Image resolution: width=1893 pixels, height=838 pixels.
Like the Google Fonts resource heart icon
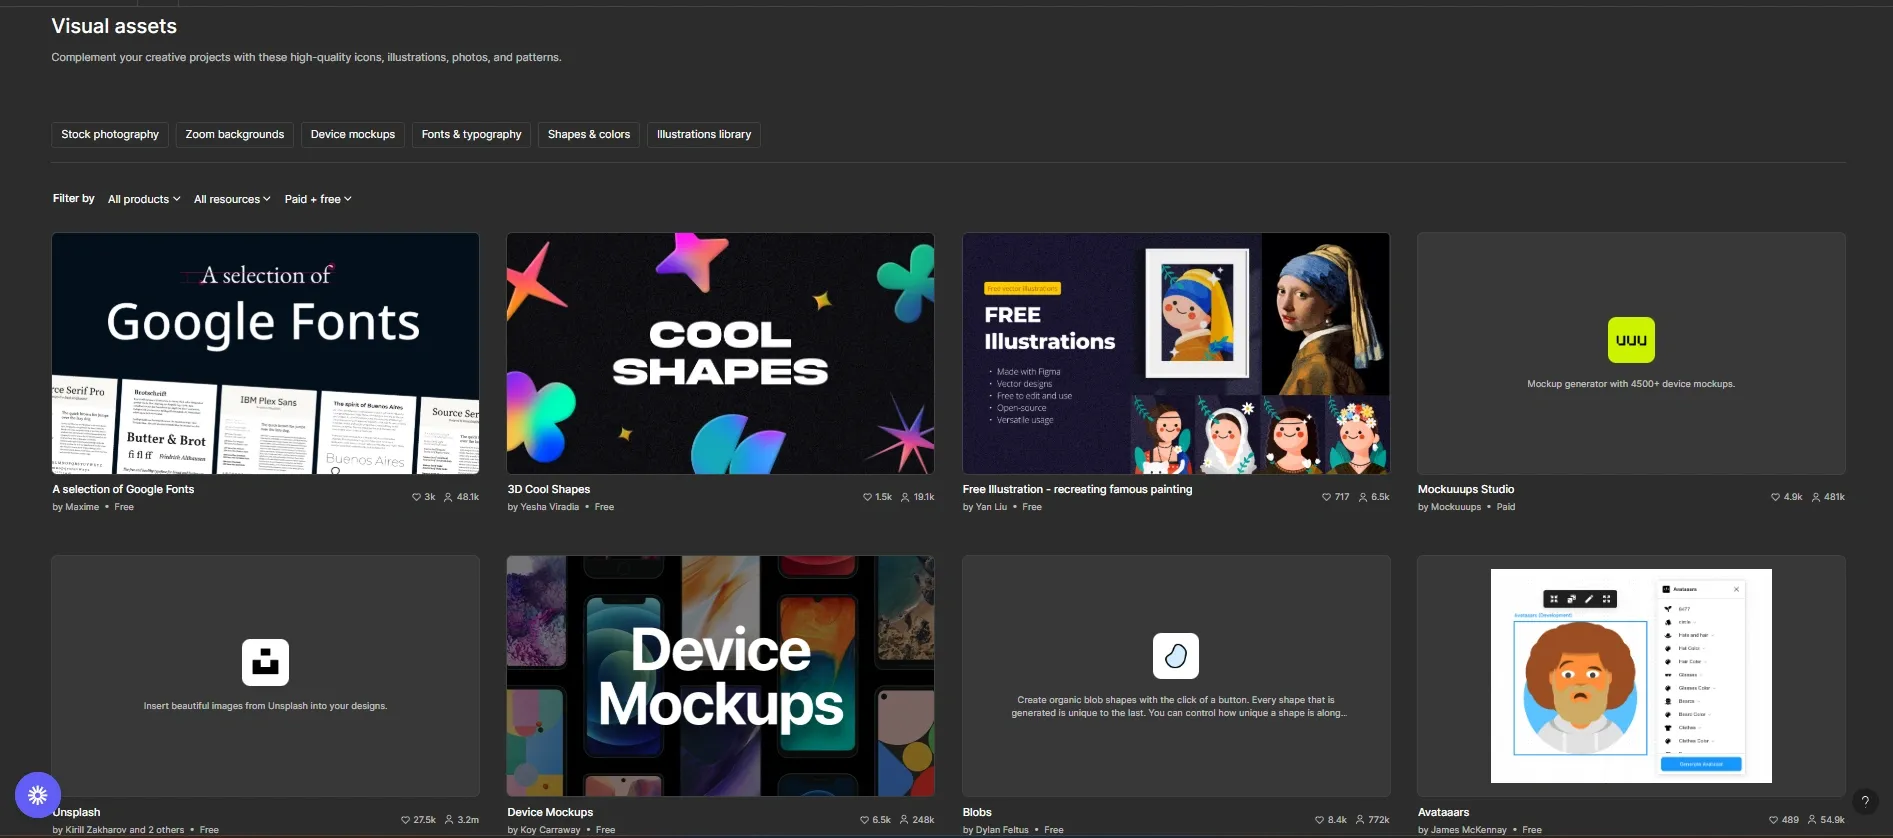coord(416,497)
